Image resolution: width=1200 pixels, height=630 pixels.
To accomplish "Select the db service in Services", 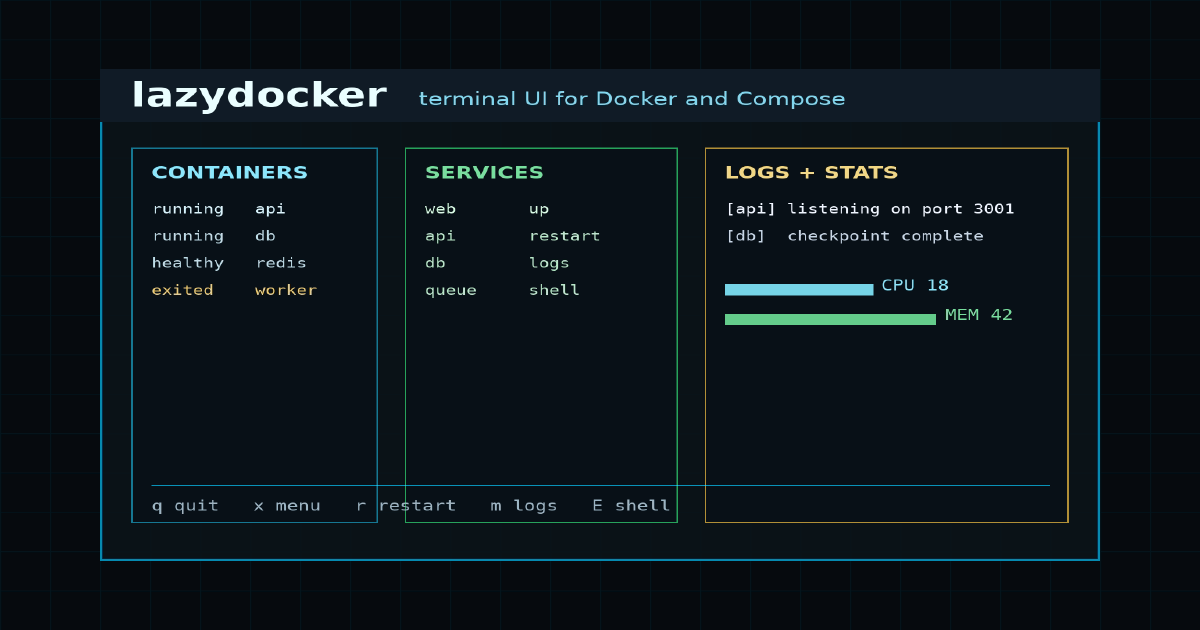I will pos(435,263).
